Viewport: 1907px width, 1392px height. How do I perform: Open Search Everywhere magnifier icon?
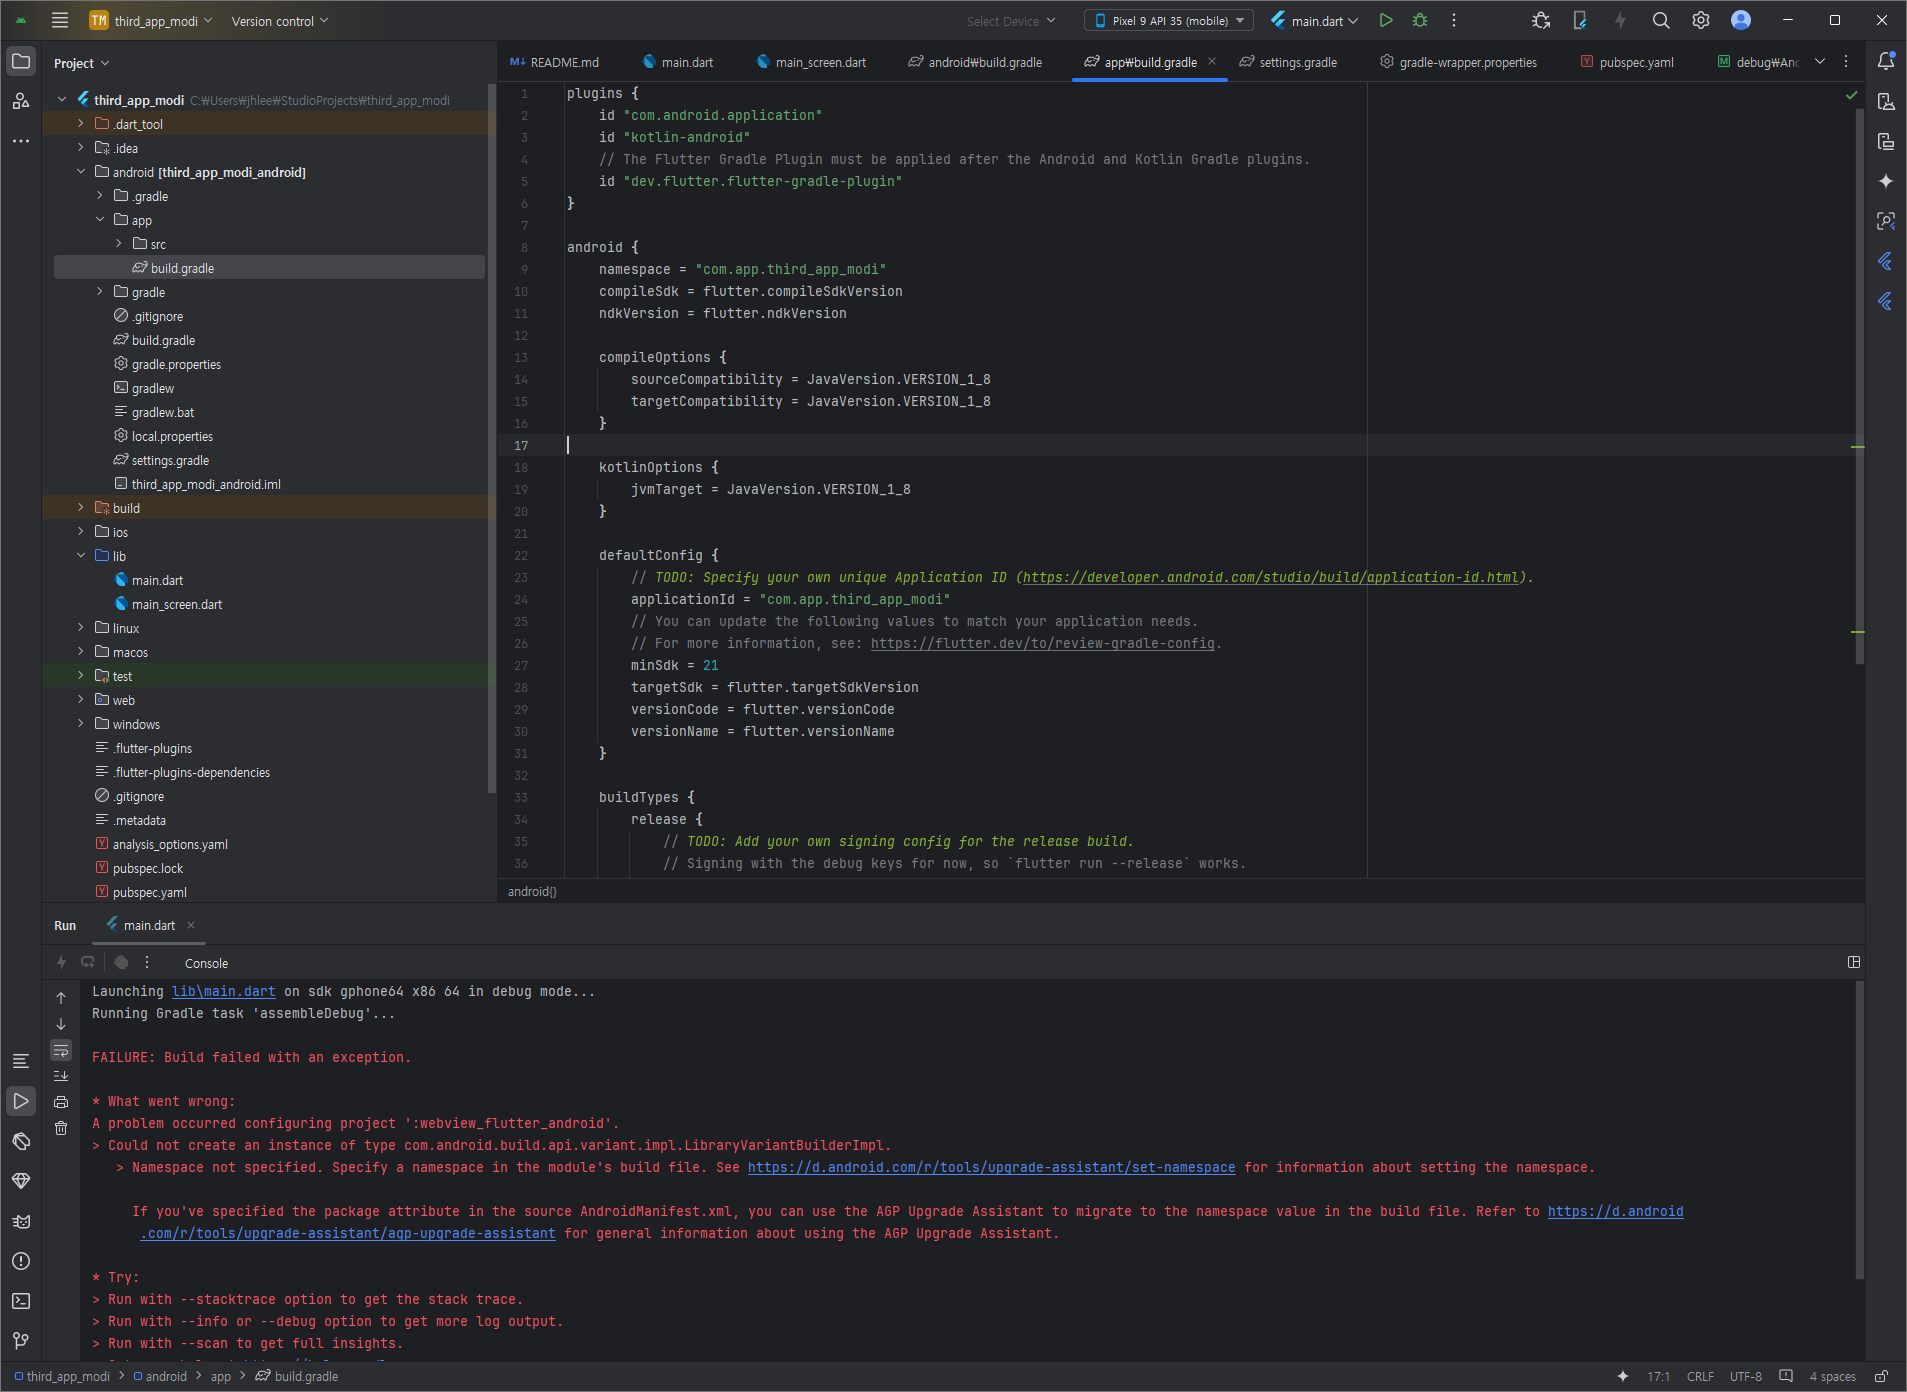(1661, 20)
